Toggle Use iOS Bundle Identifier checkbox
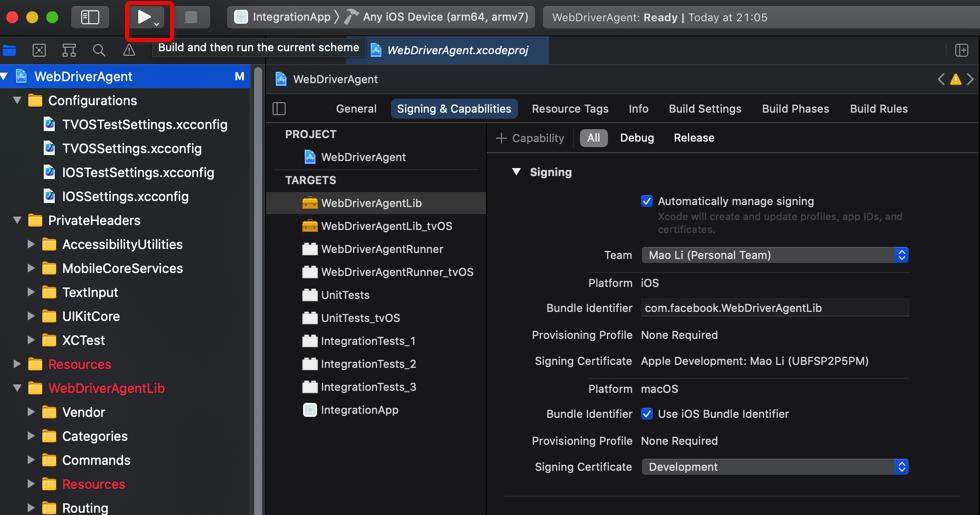This screenshot has height=515, width=980. [x=647, y=414]
